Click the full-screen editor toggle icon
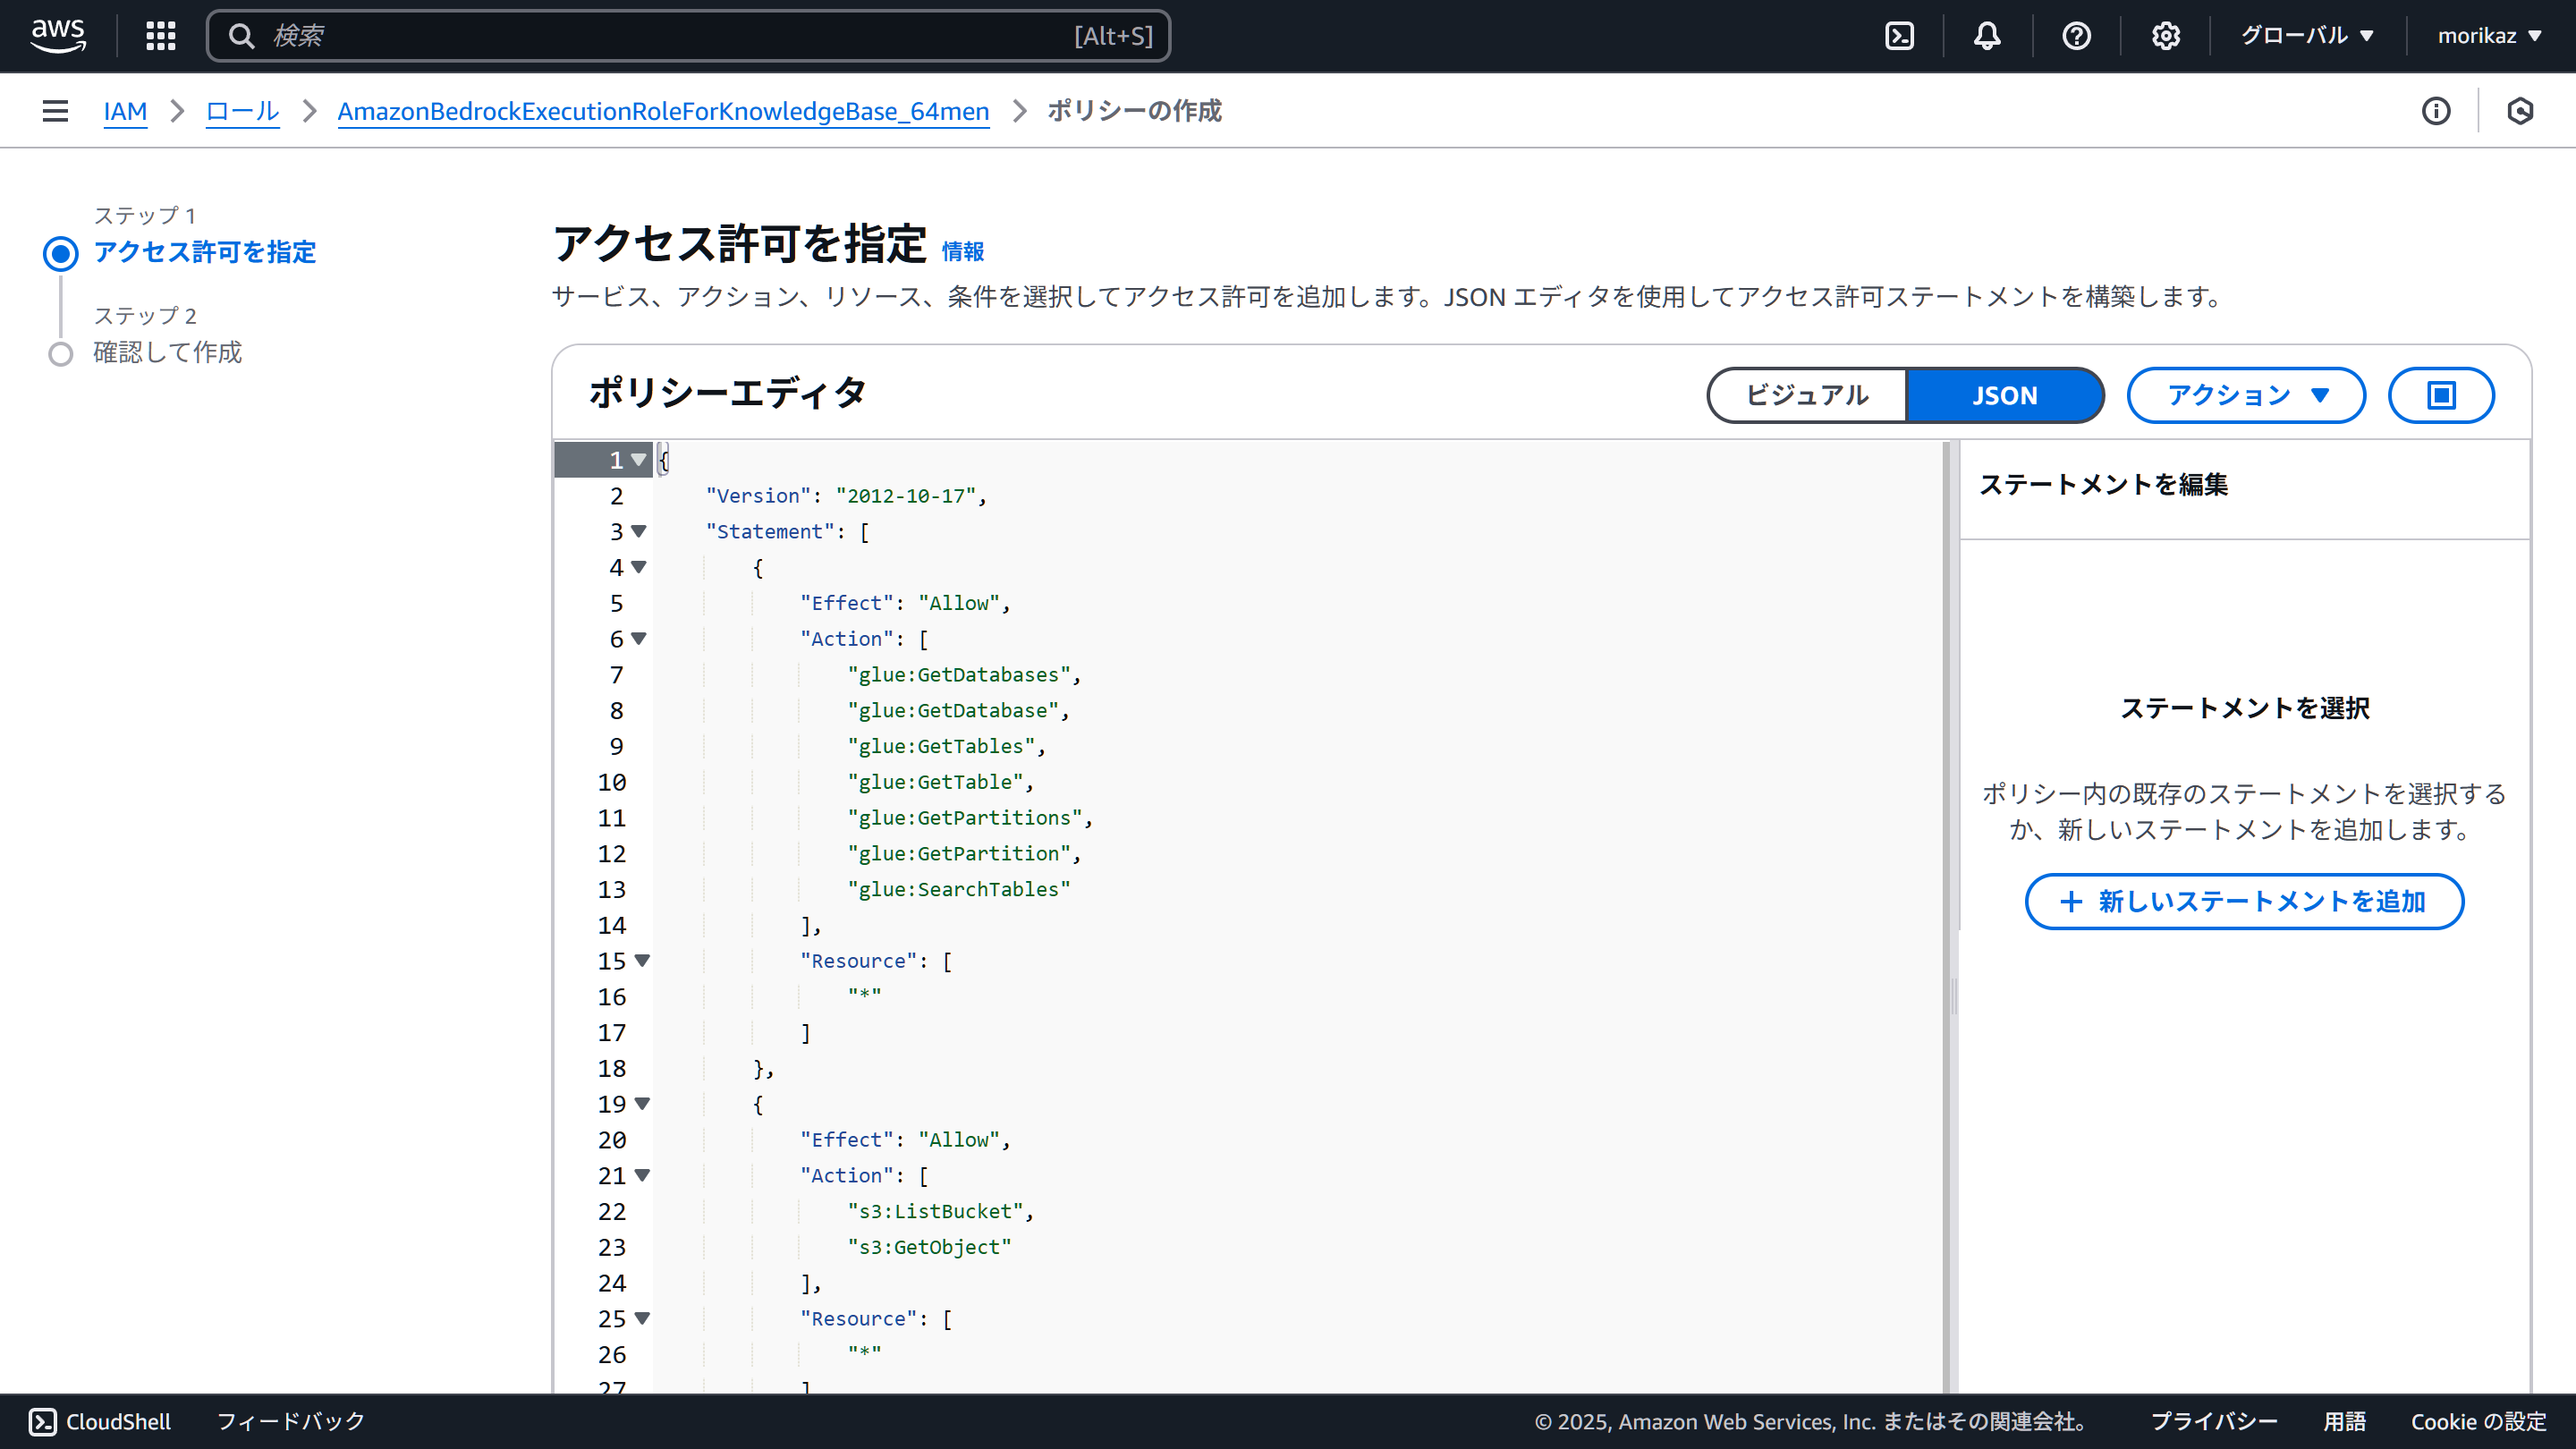The width and height of the screenshot is (2576, 1449). coord(2441,395)
